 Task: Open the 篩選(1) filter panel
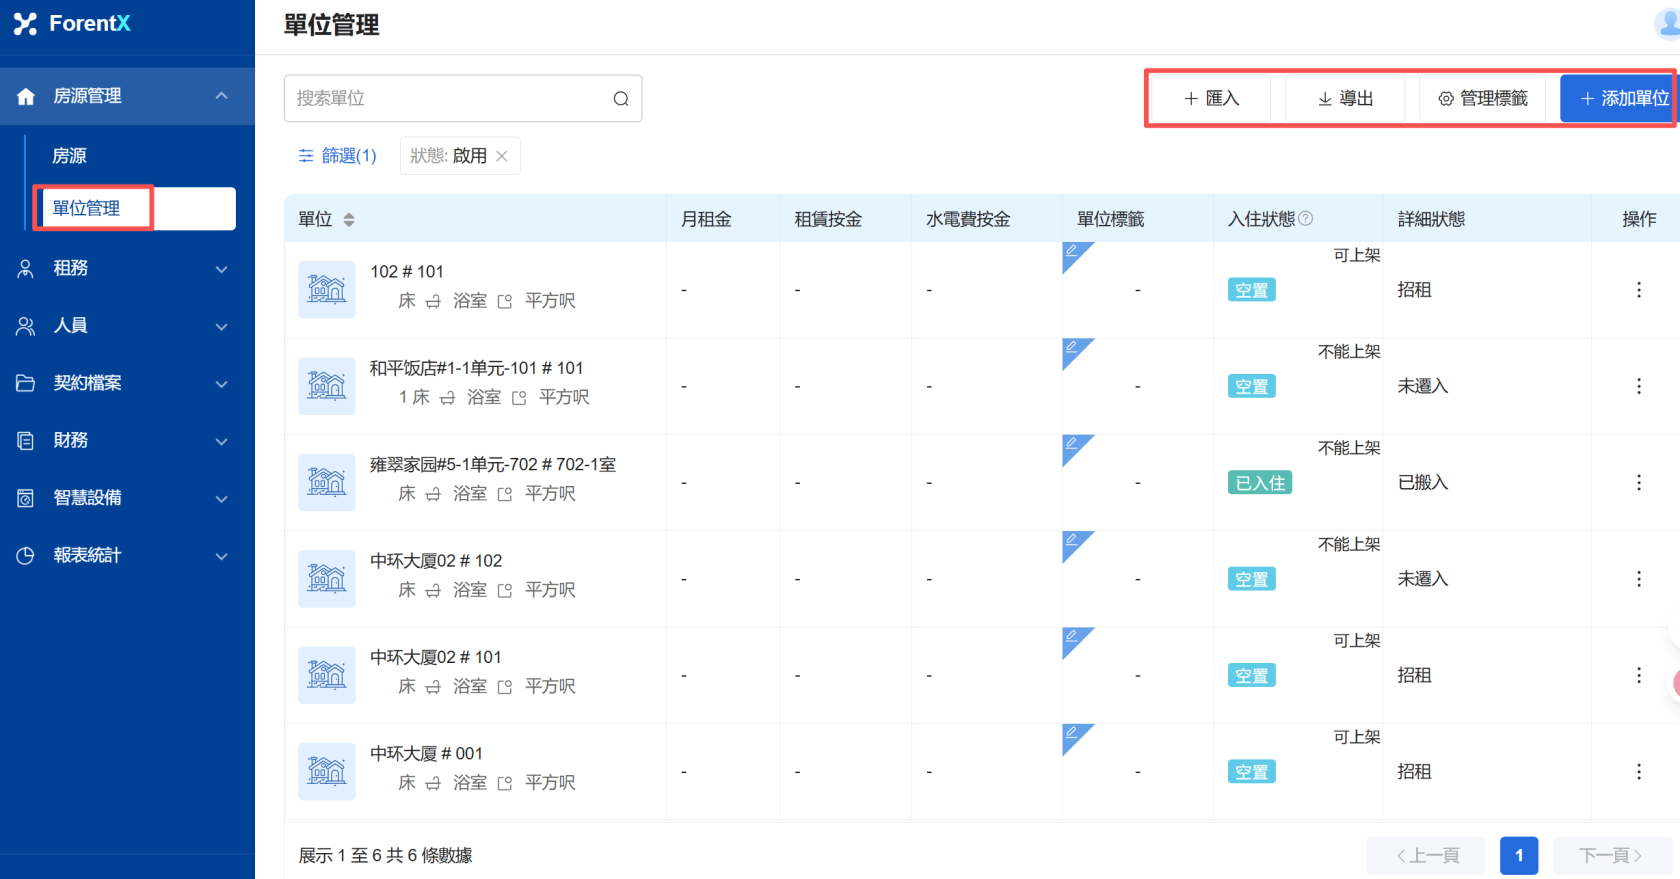coord(338,156)
